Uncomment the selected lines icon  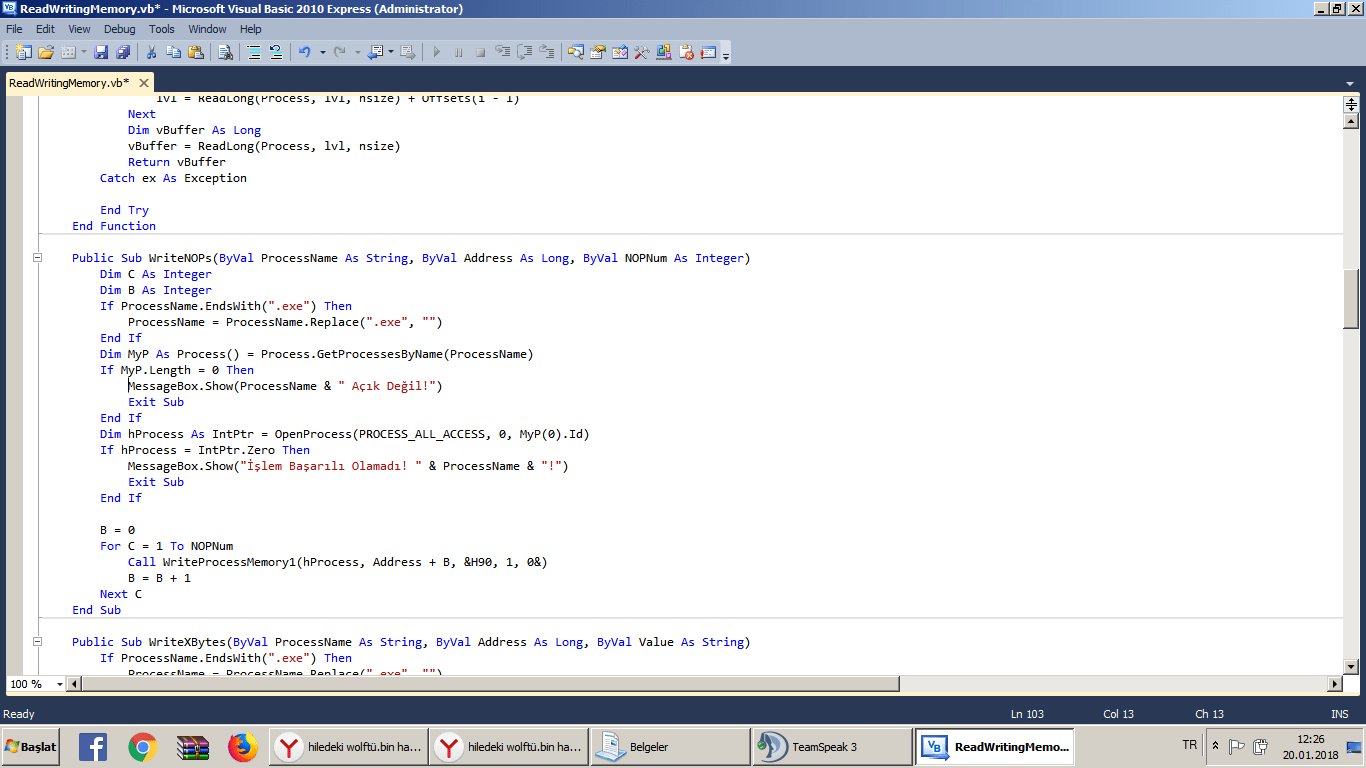pyautogui.click(x=276, y=52)
